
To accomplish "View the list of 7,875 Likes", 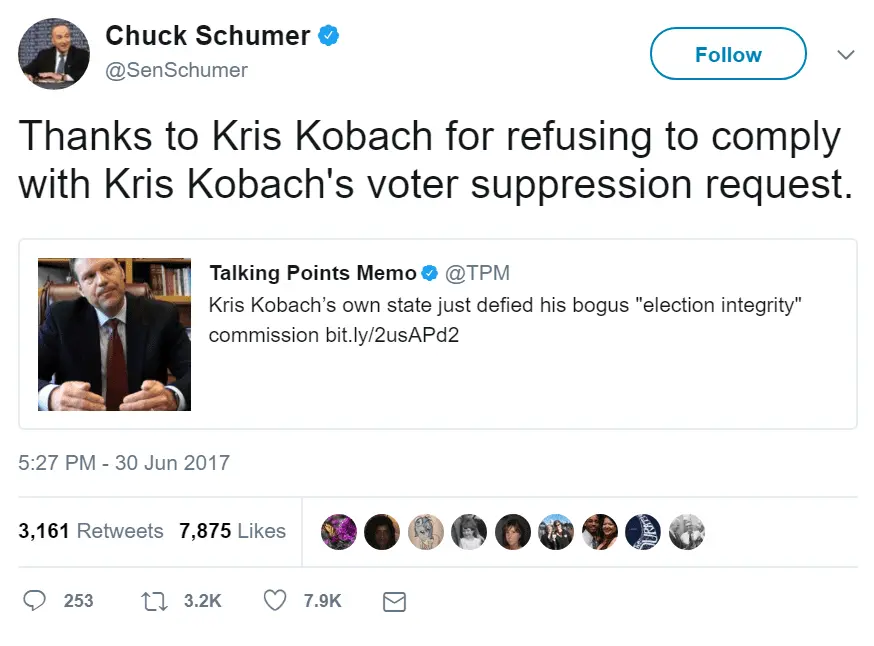I will pyautogui.click(x=232, y=531).
